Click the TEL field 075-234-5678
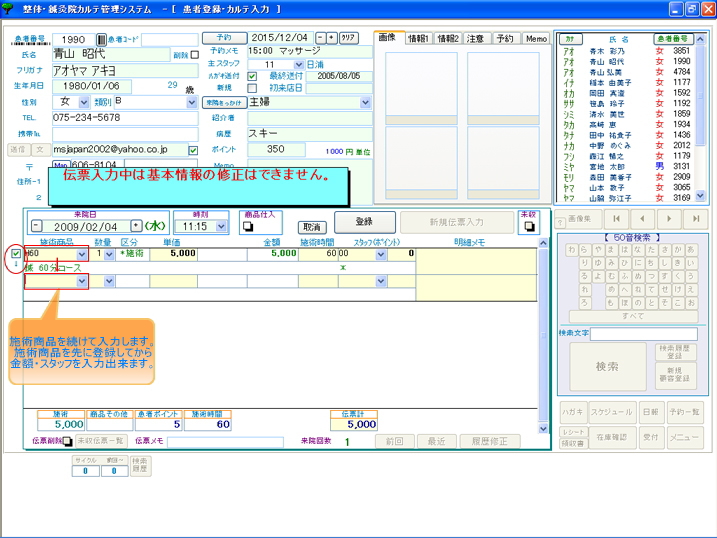Screen dimensions: 717x538 [x=125, y=118]
